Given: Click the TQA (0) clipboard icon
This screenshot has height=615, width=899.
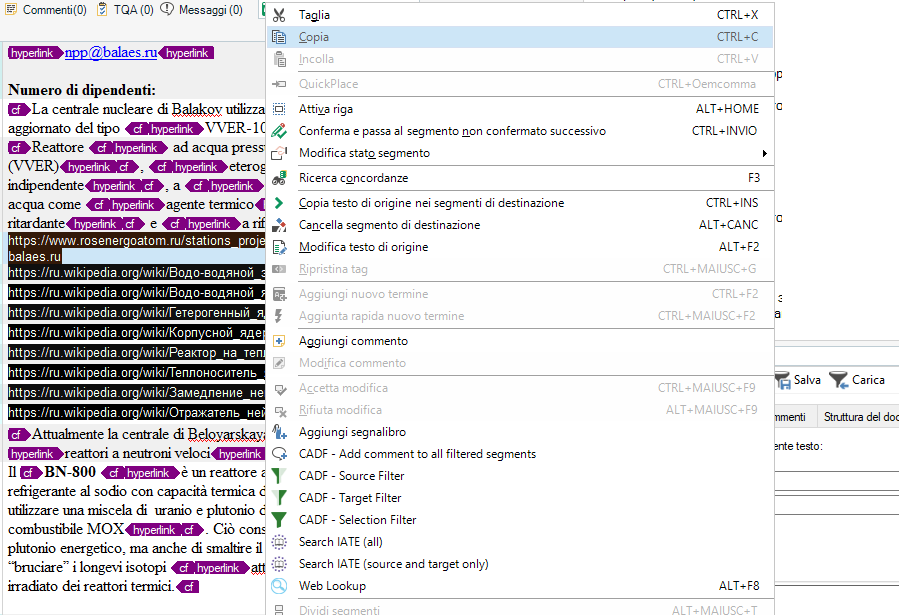Looking at the screenshot, I should coord(102,9).
